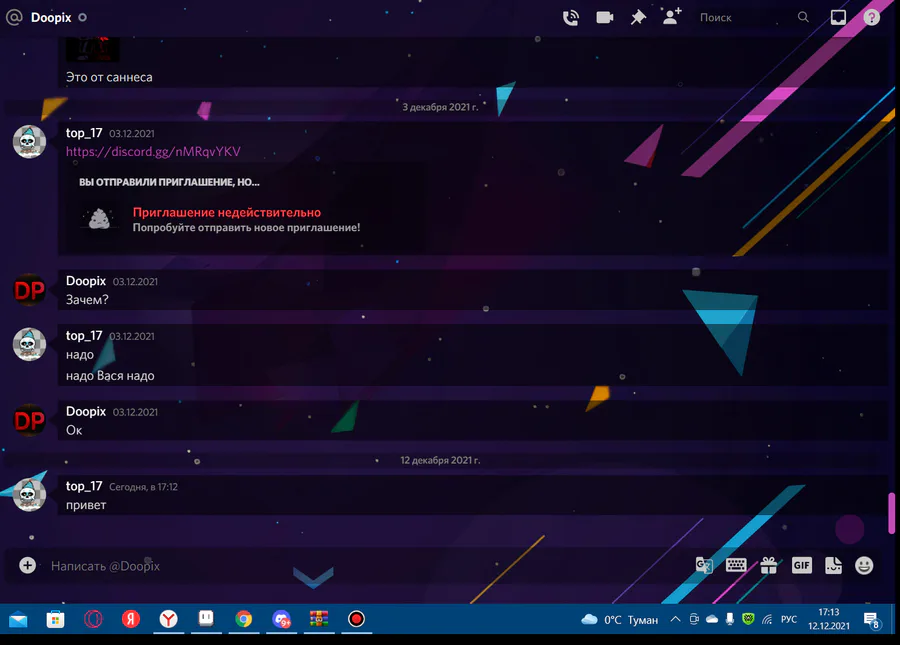
Task: Open the Wi-Fi network tray icon
Action: (x=767, y=619)
